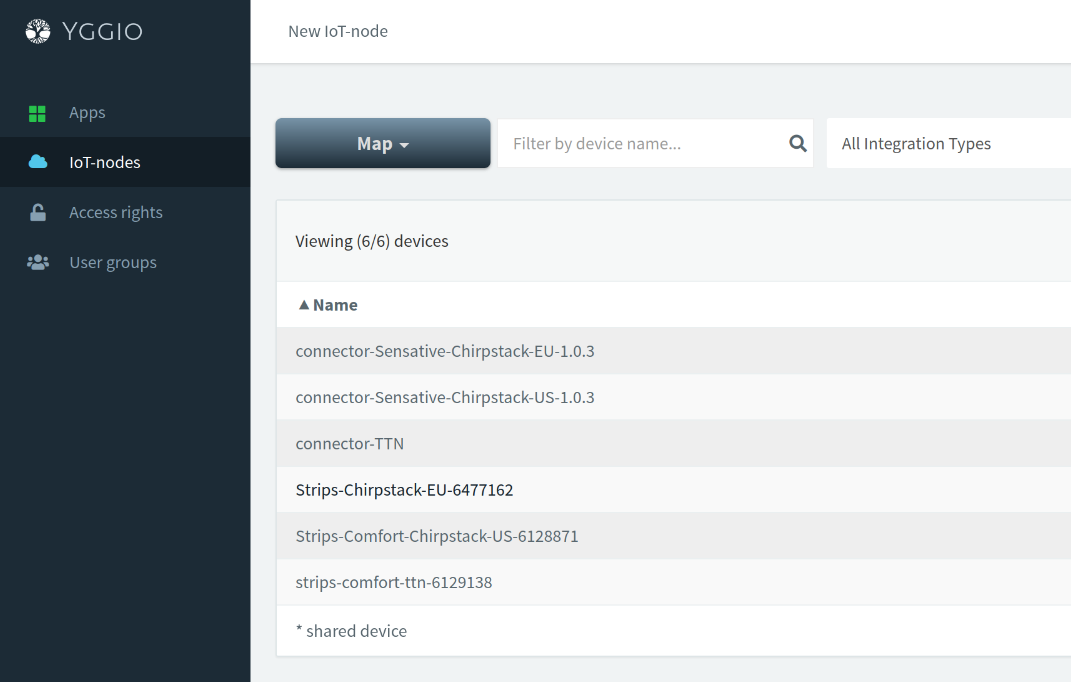Open the Apps sidebar menu item

pos(87,113)
